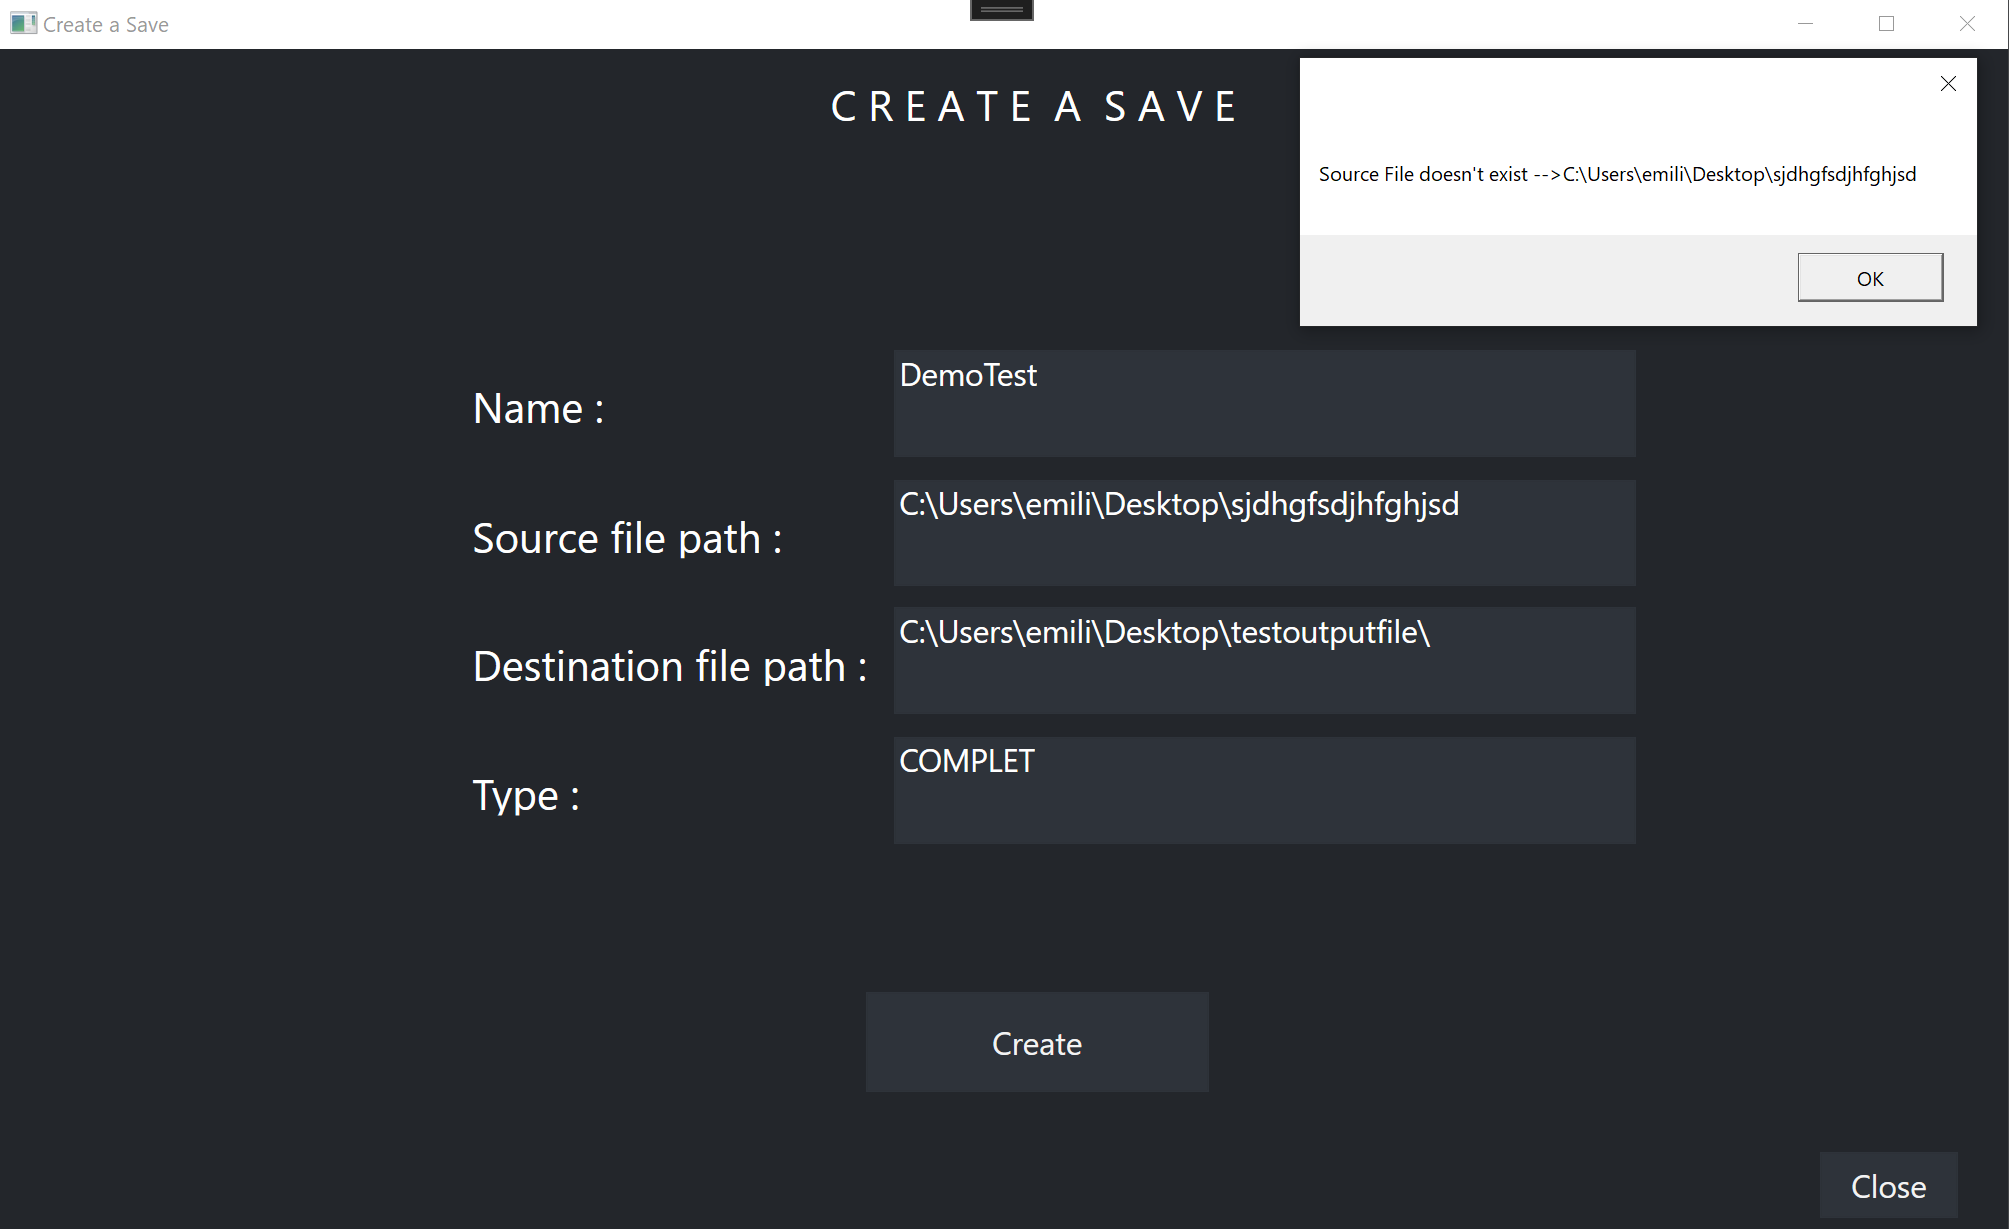Image resolution: width=2009 pixels, height=1229 pixels.
Task: Select the DemoTest text in Name field
Action: [968, 375]
